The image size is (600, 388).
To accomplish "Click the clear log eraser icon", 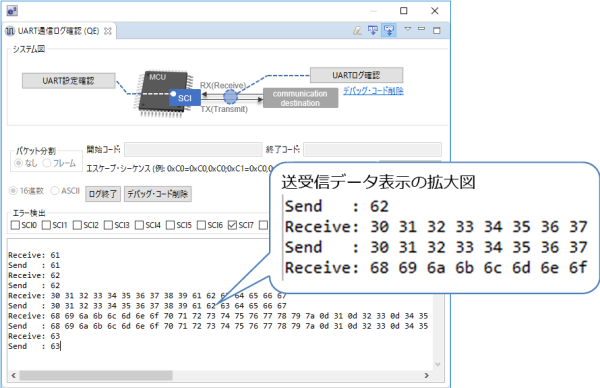I will point(357,30).
